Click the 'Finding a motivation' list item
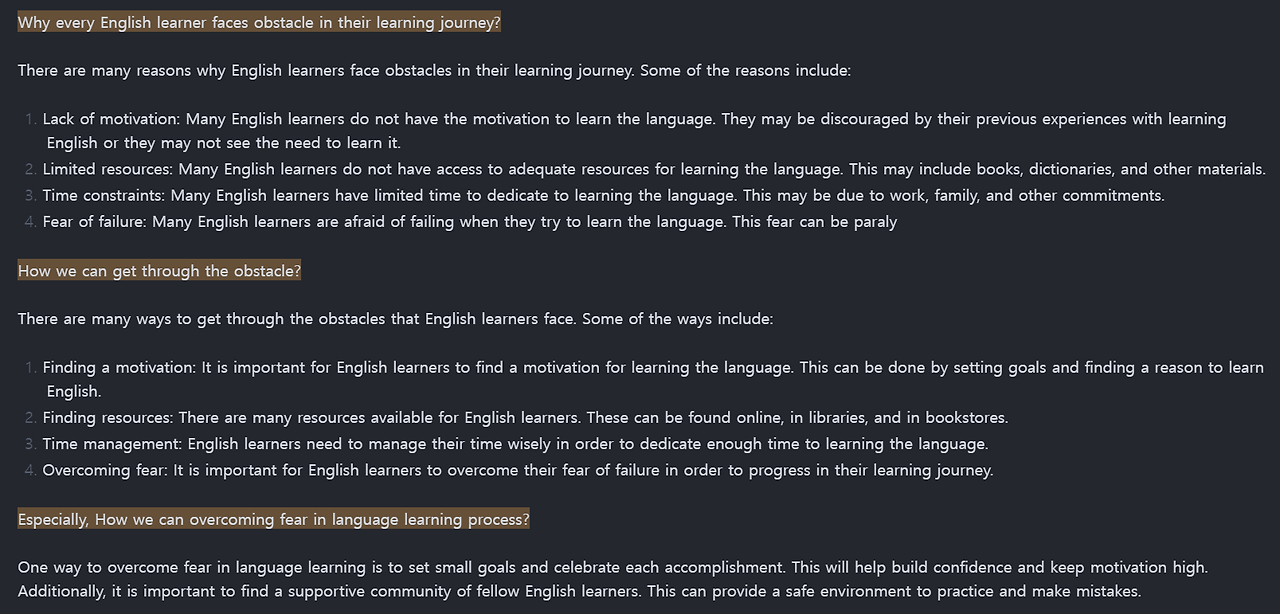1280x614 pixels. (x=654, y=379)
